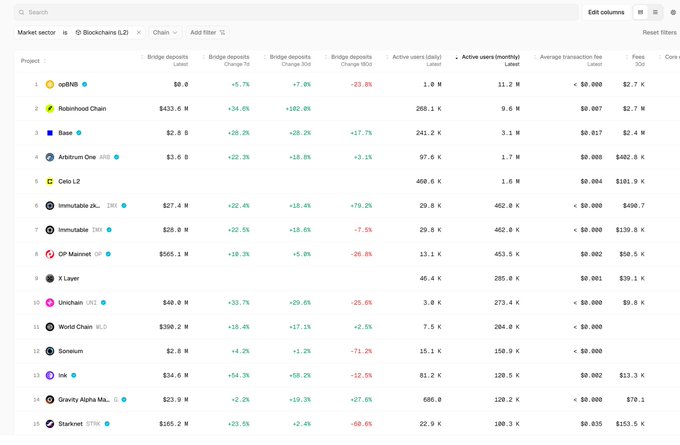Open the X Layer project

[69, 278]
